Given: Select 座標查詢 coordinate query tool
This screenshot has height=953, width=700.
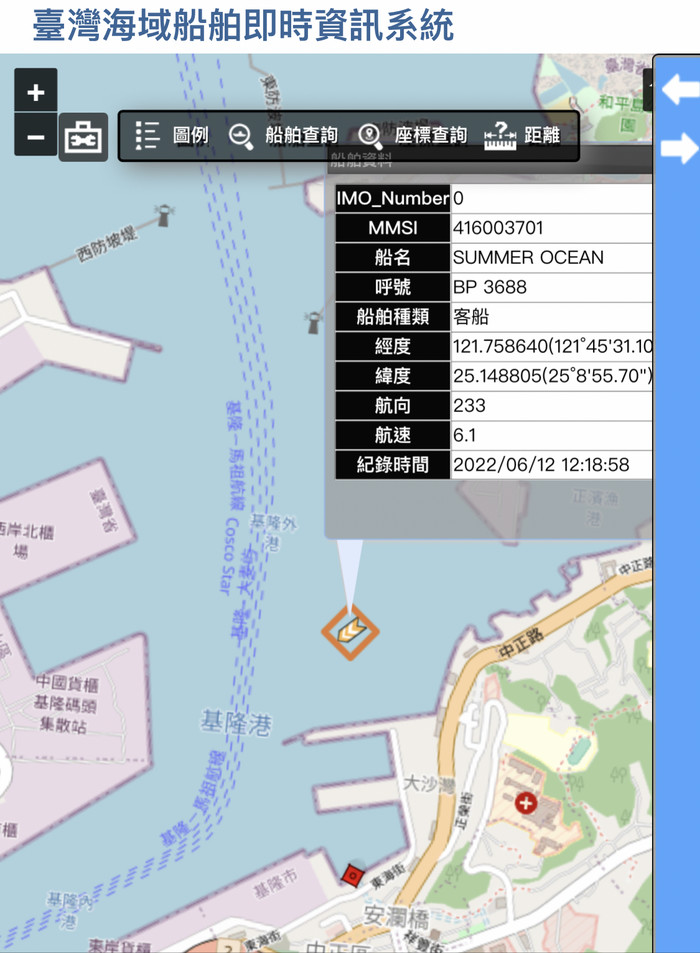Looking at the screenshot, I should [x=413, y=136].
